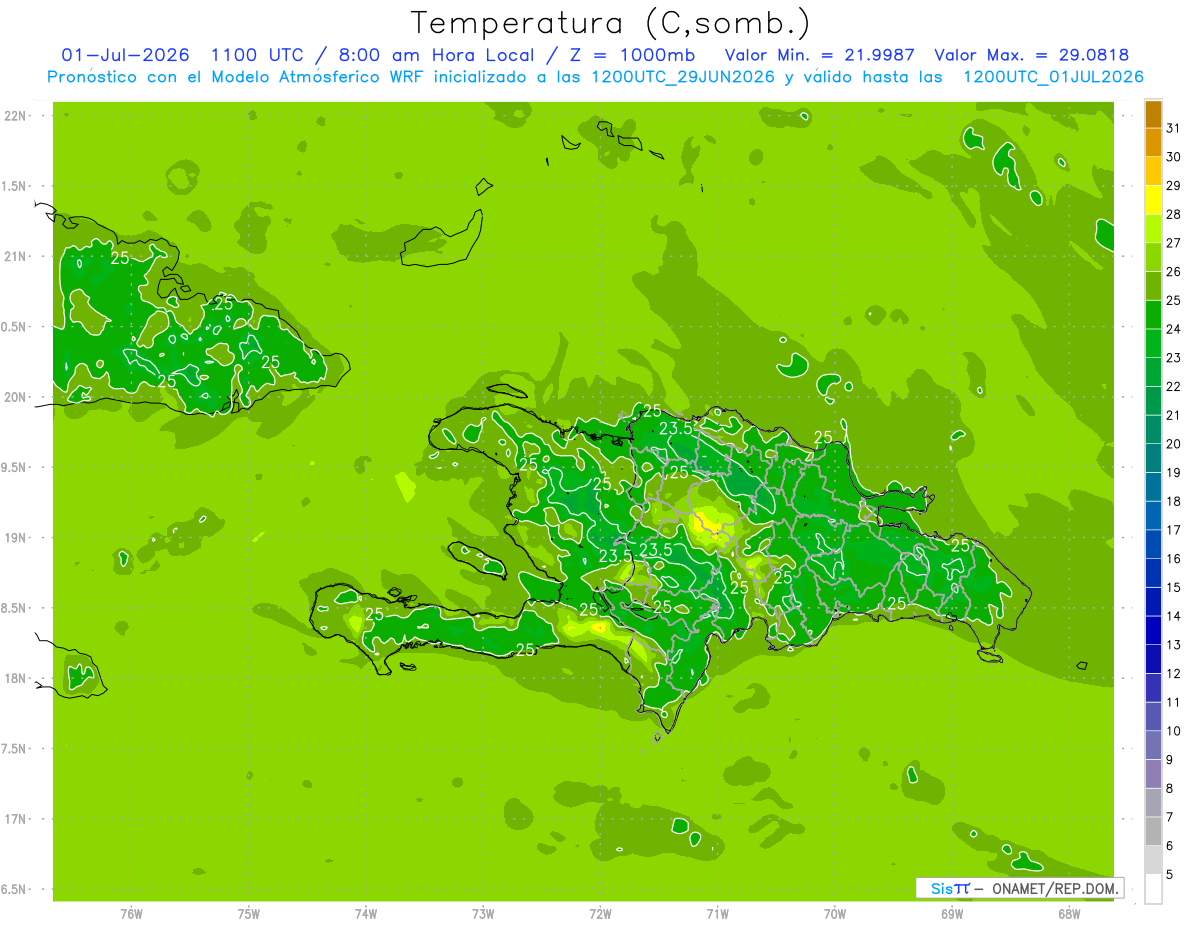
Task: Click the '75W' longitude axis label
Action: tap(249, 913)
